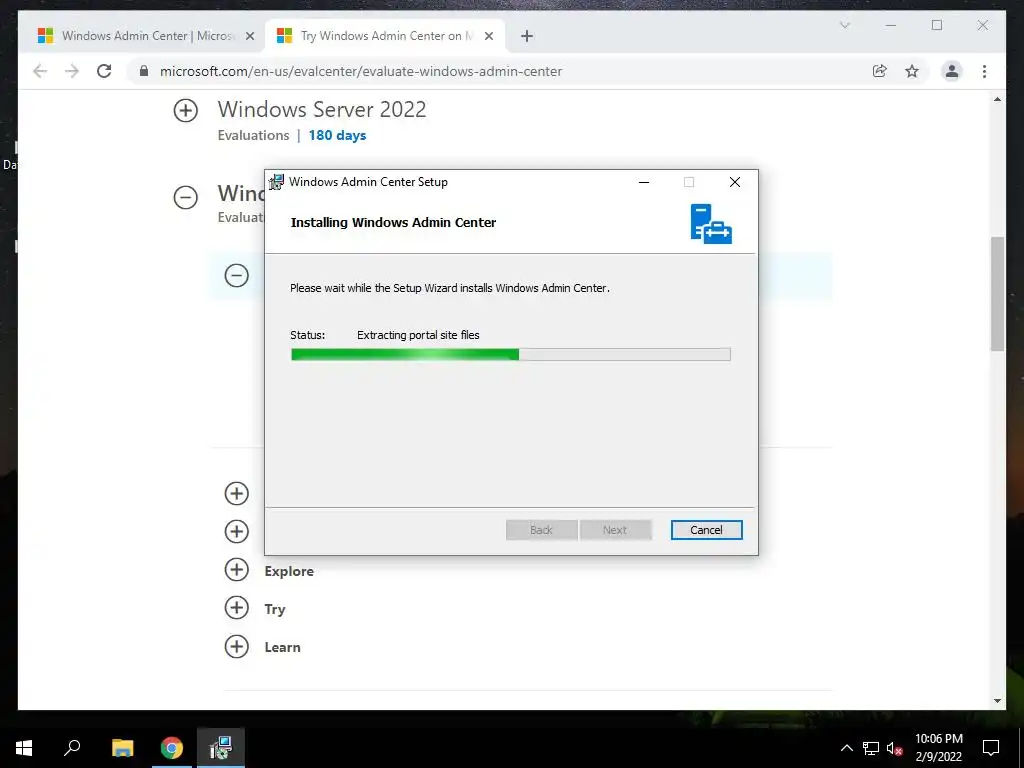This screenshot has width=1024, height=768.
Task: Open Chrome three-dot menu
Action: pos(984,71)
